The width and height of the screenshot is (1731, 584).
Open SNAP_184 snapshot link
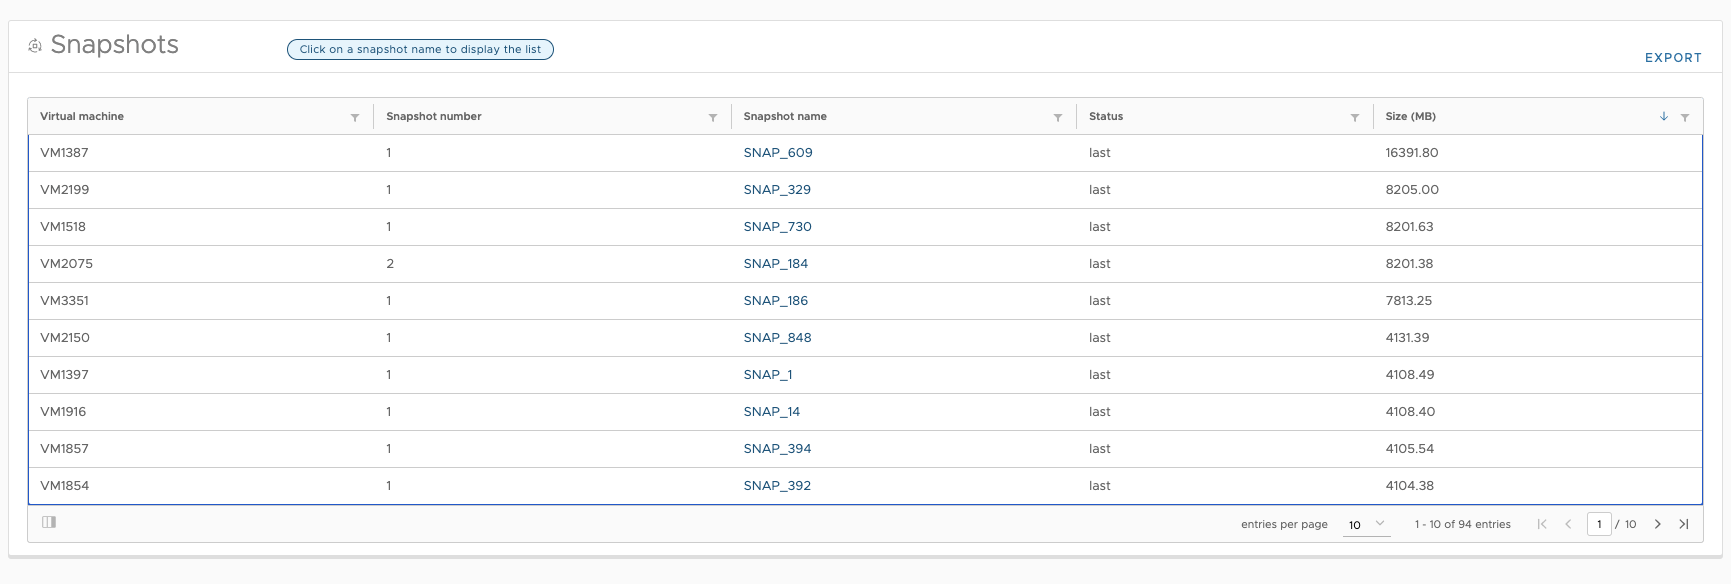coord(776,264)
